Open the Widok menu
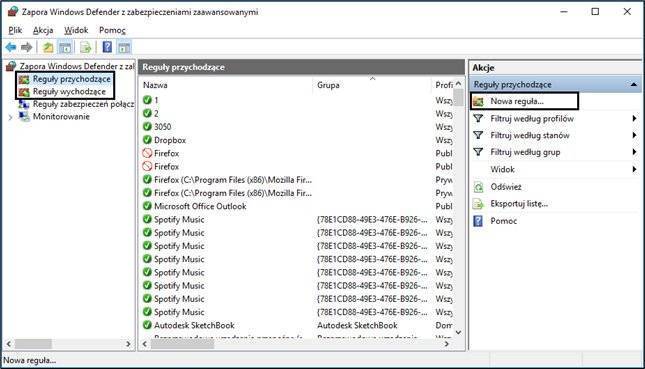This screenshot has width=645, height=369. click(76, 30)
